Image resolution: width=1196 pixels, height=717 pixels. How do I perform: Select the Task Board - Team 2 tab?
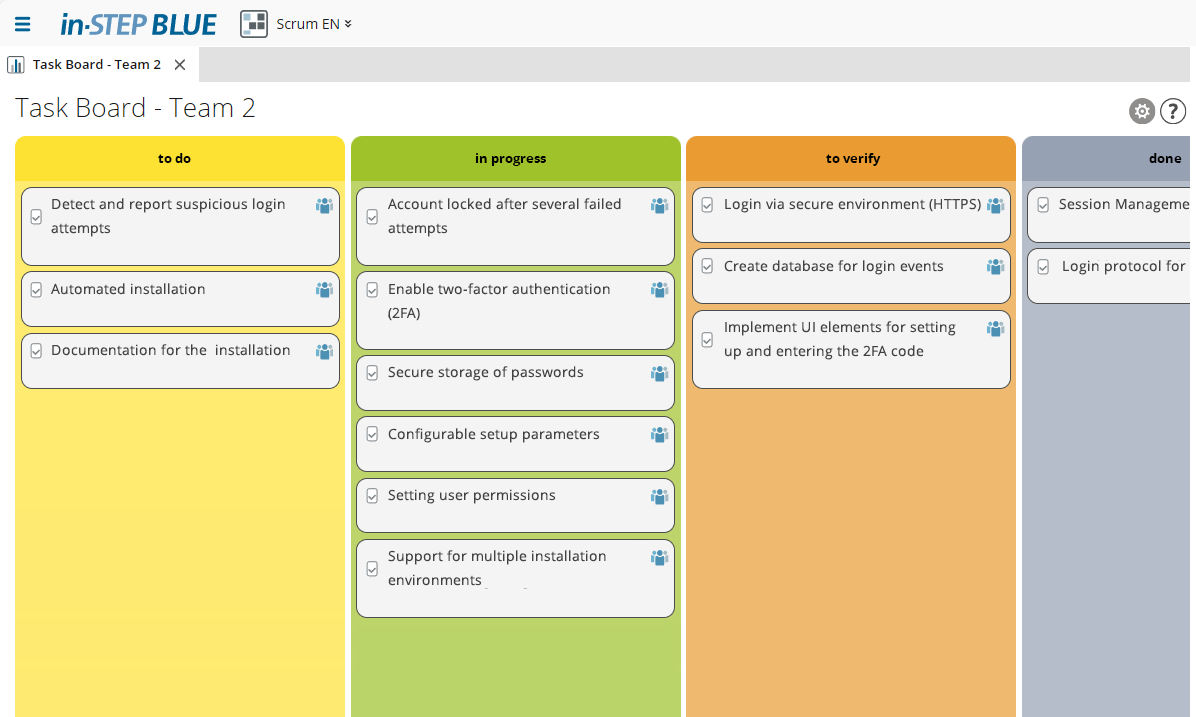(97, 65)
